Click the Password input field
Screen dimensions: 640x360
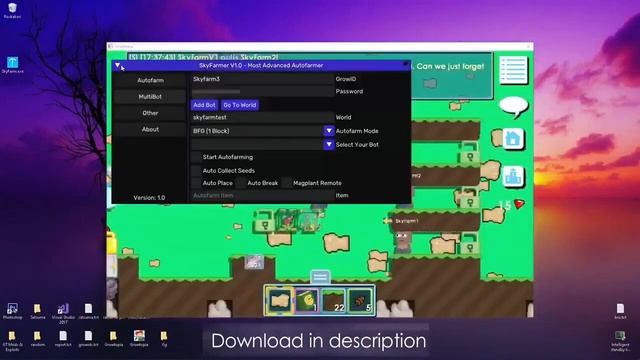click(x=262, y=91)
